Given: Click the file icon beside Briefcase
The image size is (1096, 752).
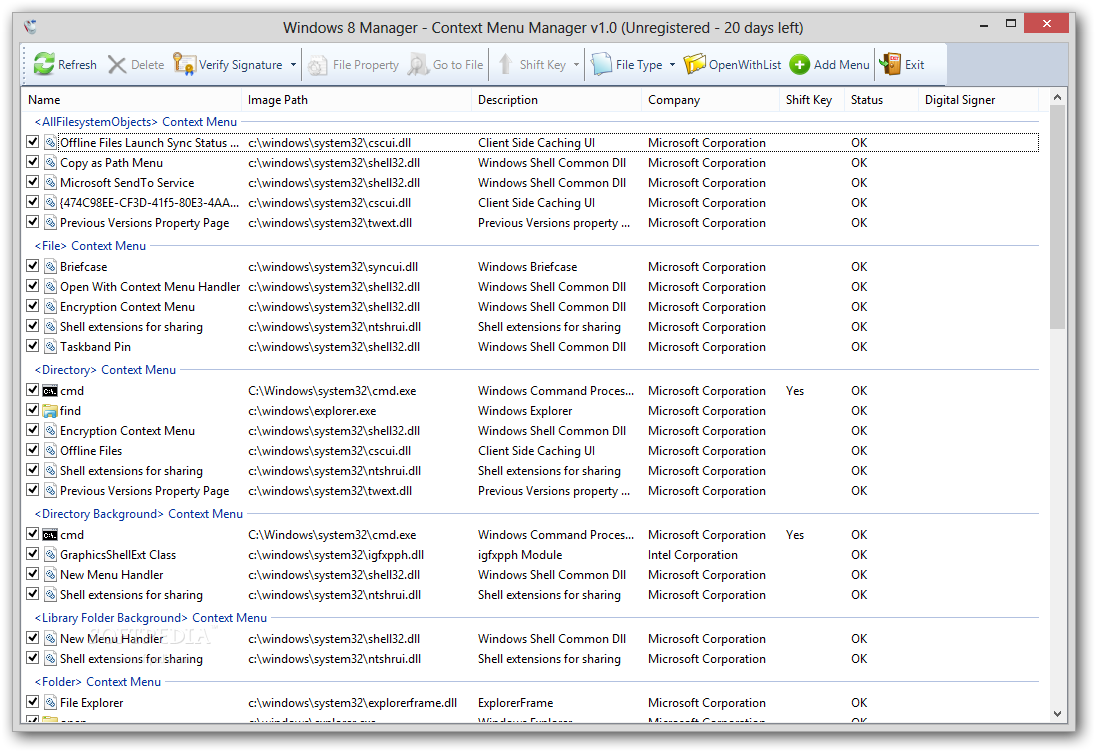Looking at the screenshot, I should (50, 267).
